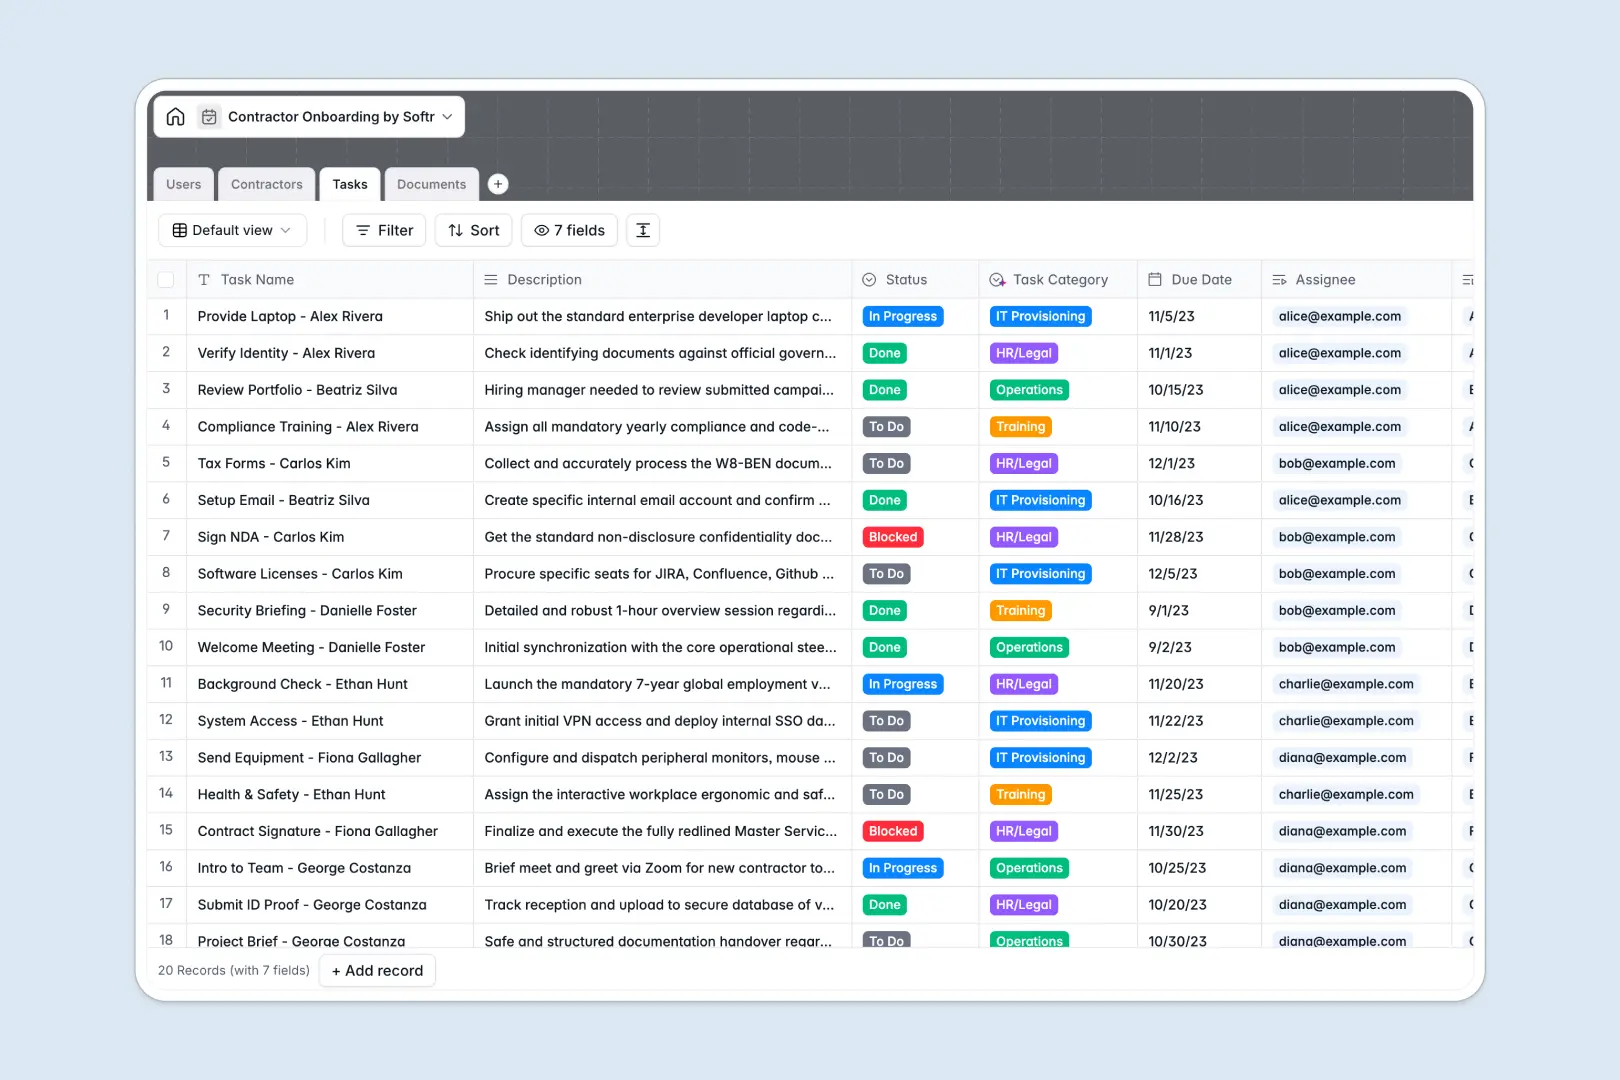This screenshot has height=1080, width=1620.
Task: Toggle the select-all checkbox in the header row
Action: click(166, 279)
